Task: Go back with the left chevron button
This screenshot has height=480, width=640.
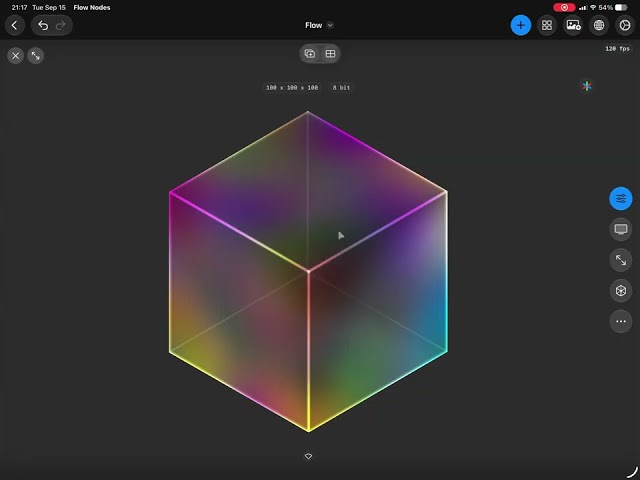Action: click(15, 25)
